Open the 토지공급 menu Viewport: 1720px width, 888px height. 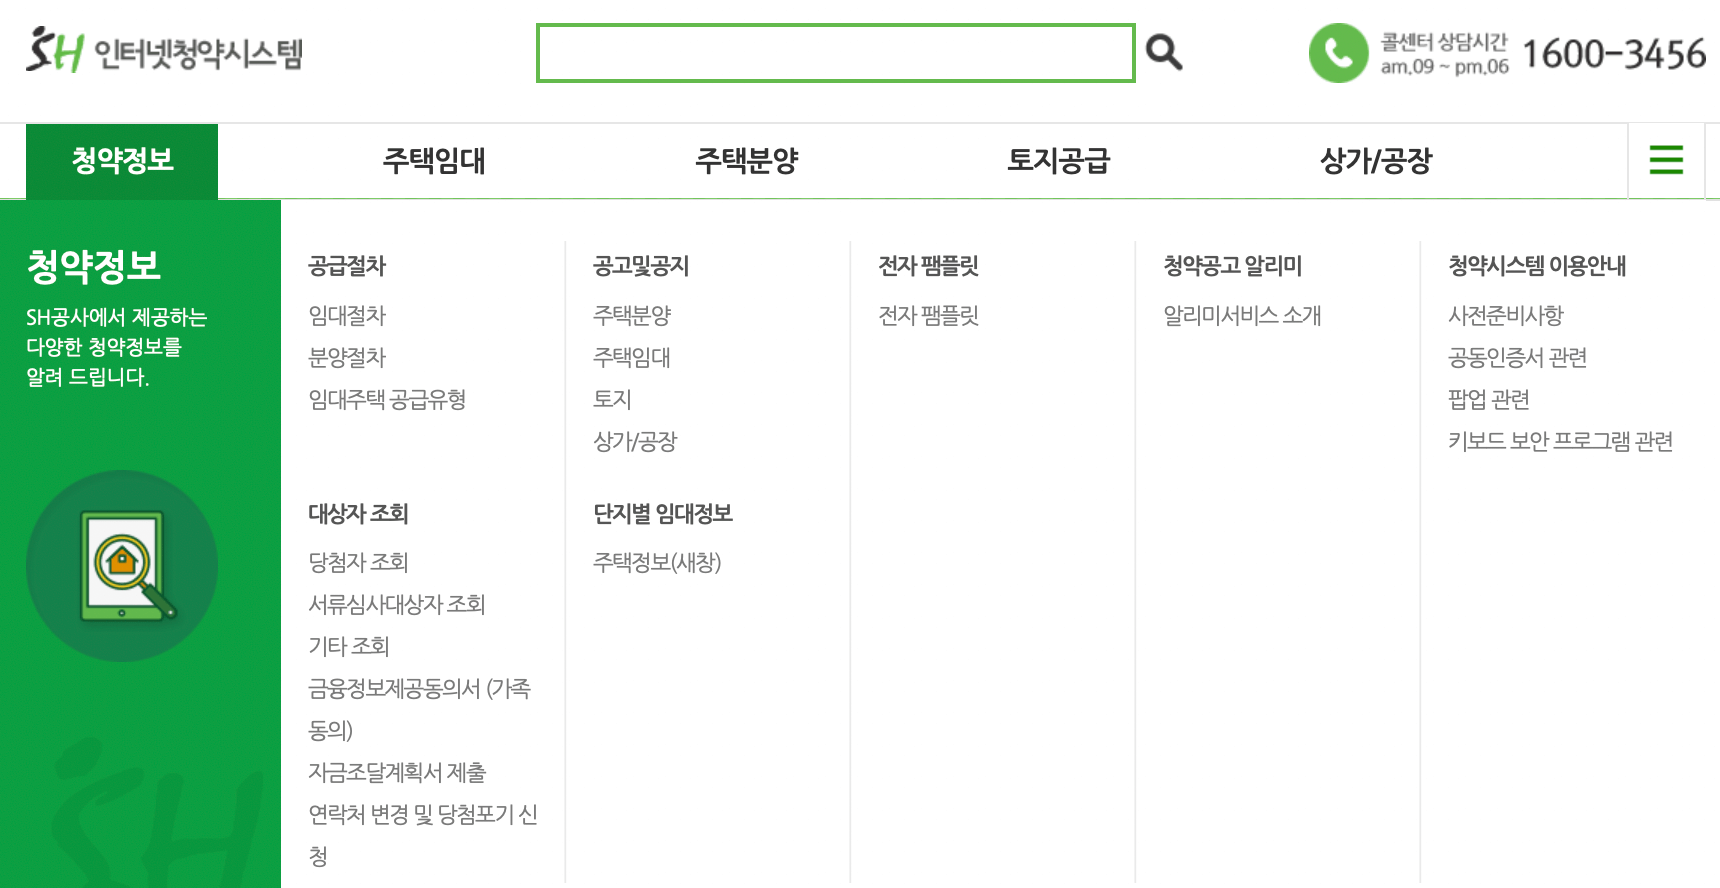coord(1061,160)
